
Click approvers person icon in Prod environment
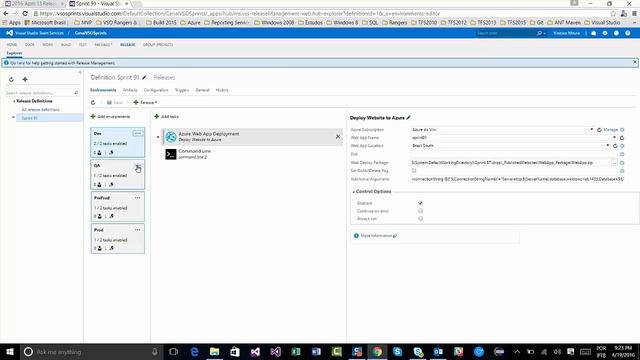[x=99, y=248]
